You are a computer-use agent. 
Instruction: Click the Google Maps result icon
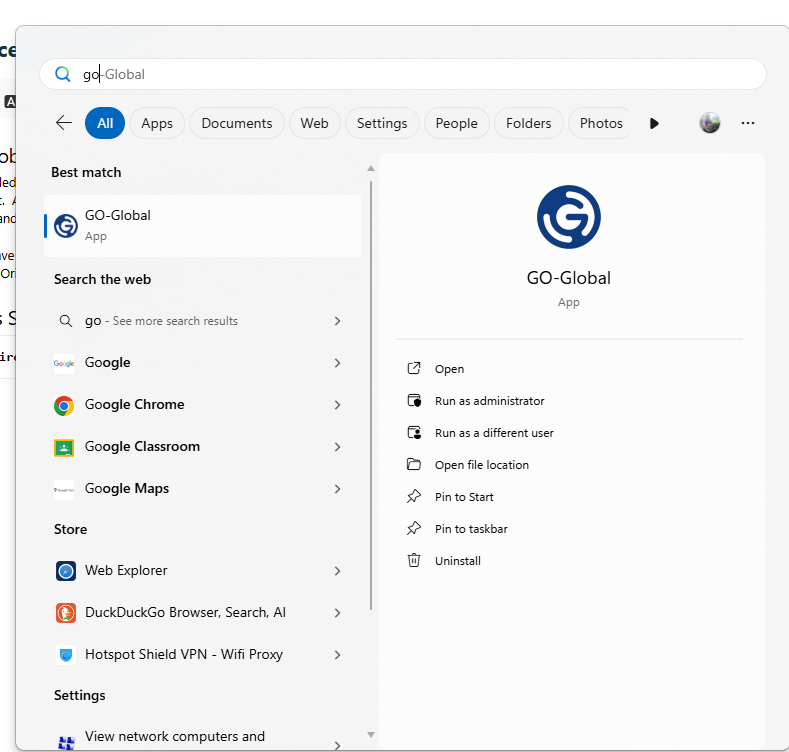(x=64, y=489)
